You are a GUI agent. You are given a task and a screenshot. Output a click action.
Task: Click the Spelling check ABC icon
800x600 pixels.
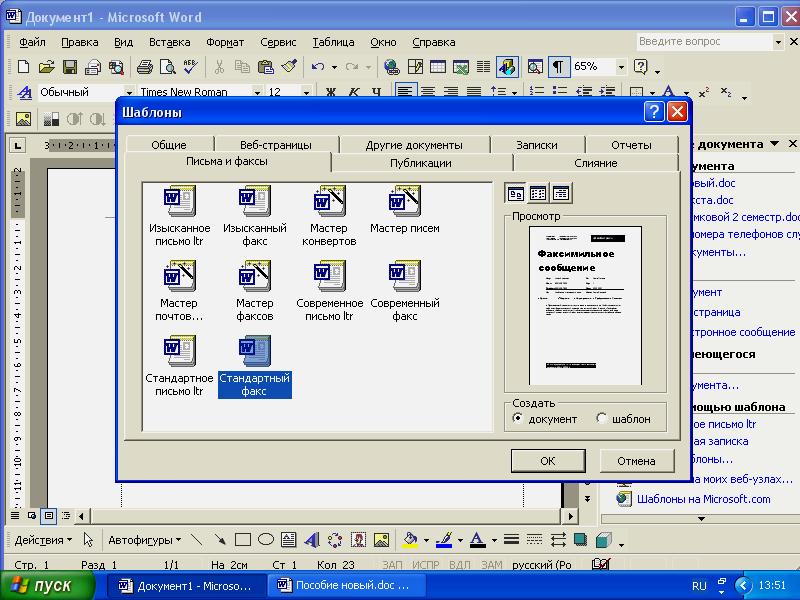(190, 67)
